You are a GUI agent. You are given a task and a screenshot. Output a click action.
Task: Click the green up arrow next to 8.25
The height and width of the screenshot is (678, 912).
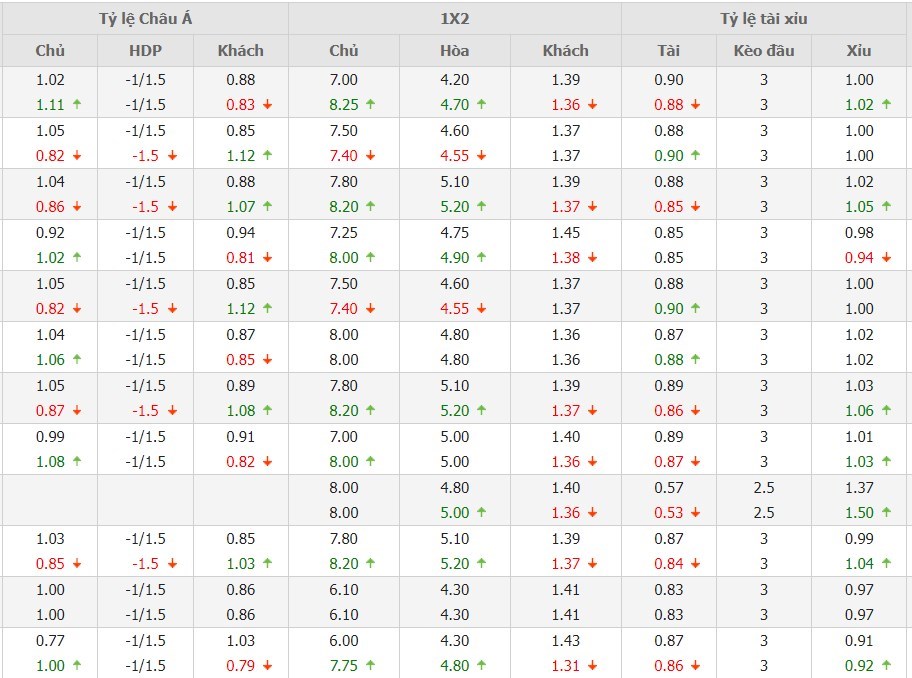370,105
